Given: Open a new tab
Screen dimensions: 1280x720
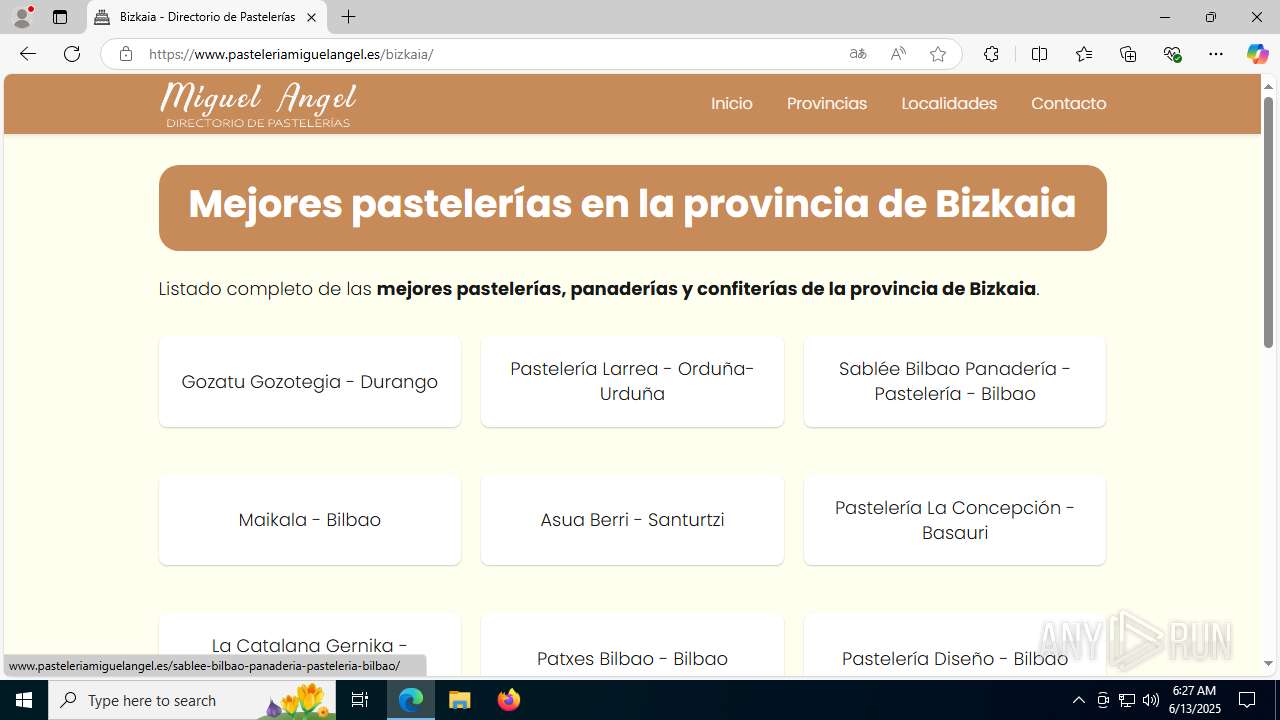Looking at the screenshot, I should click(x=348, y=17).
